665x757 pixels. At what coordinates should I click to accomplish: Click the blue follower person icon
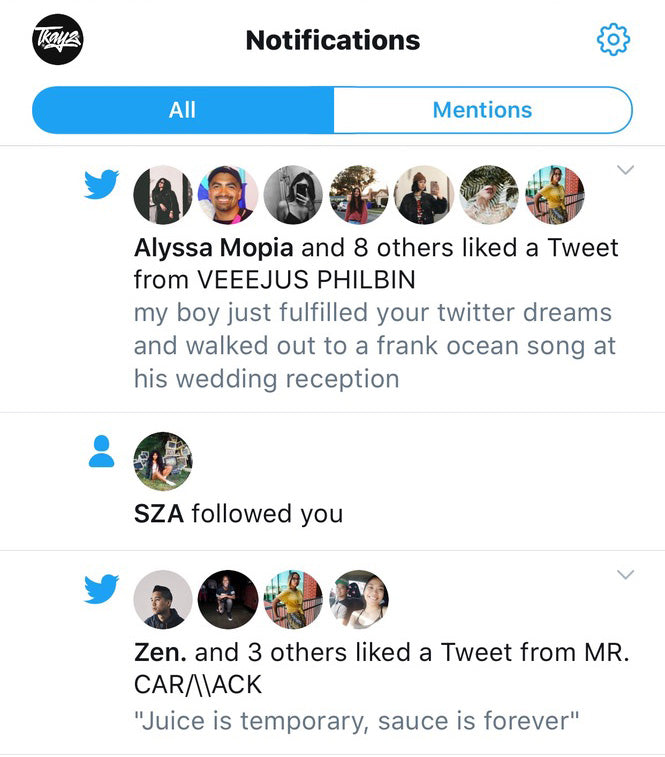coord(101,453)
